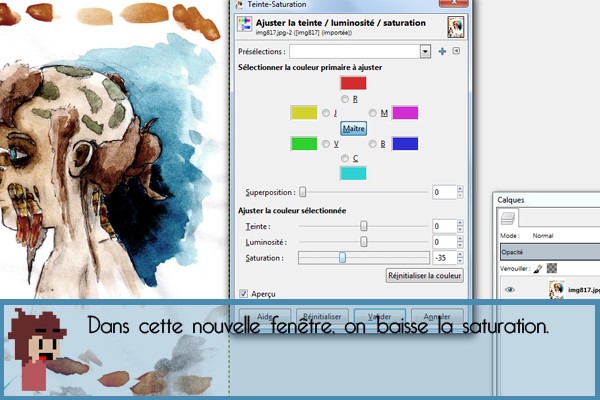
Task: Toggle lock pixels brush icon
Action: pos(538,269)
